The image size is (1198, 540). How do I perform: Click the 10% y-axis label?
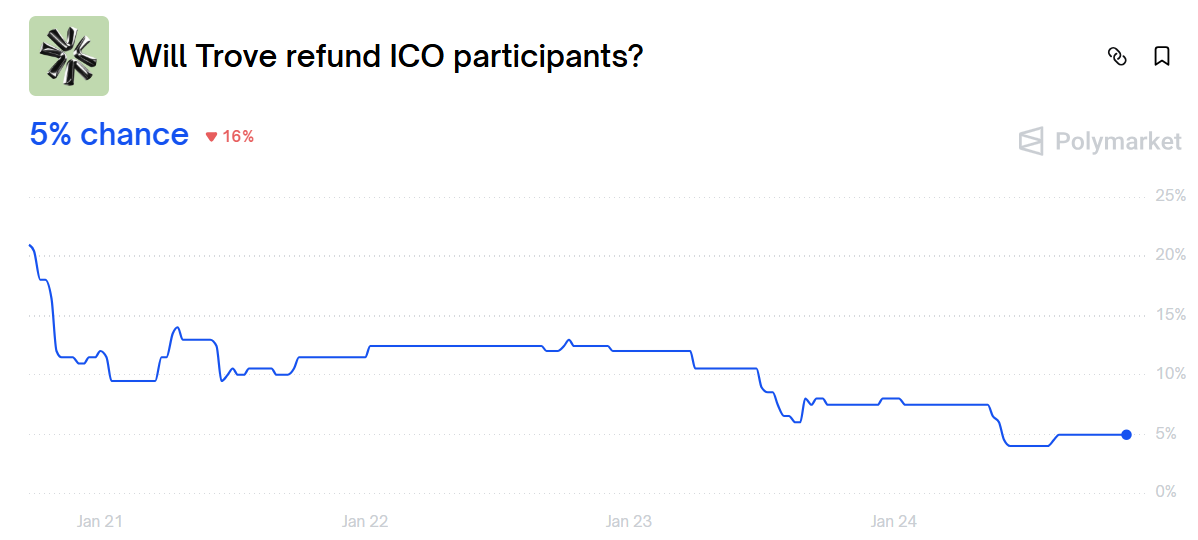1170,374
